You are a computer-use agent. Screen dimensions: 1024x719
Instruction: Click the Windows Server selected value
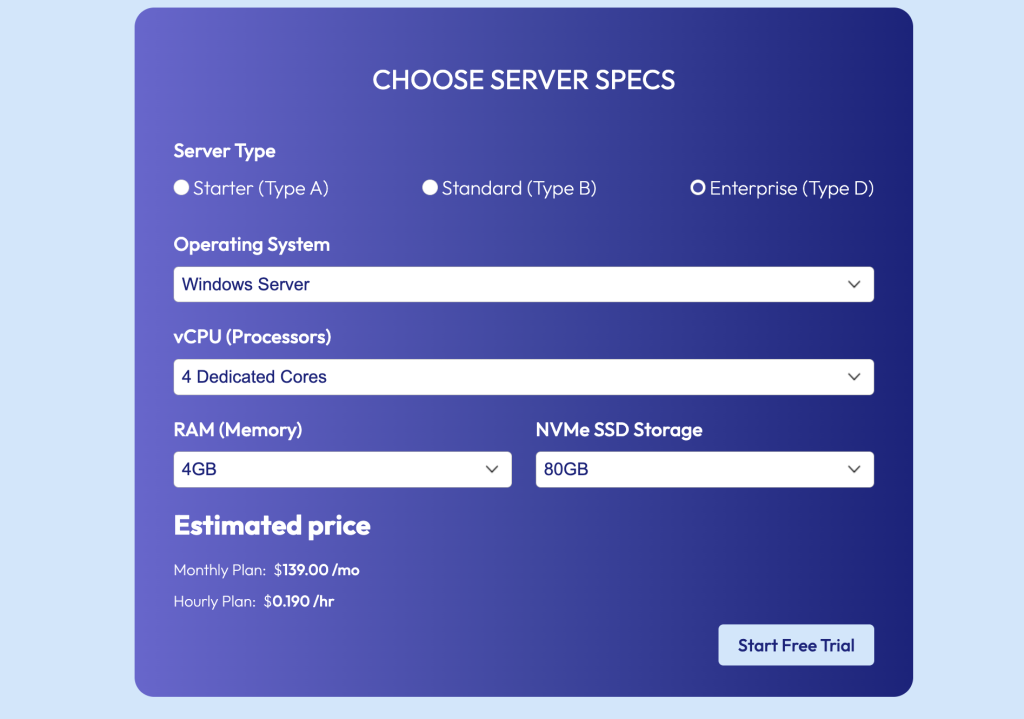tap(245, 284)
